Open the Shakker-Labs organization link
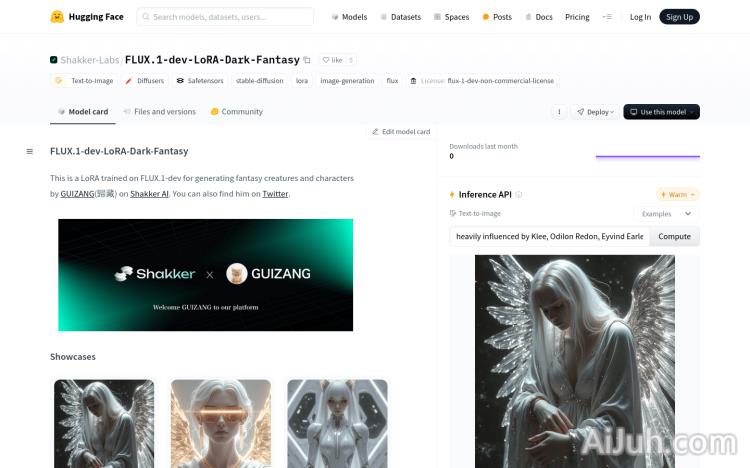Screen dimensions: 750x468 click(x=89, y=60)
